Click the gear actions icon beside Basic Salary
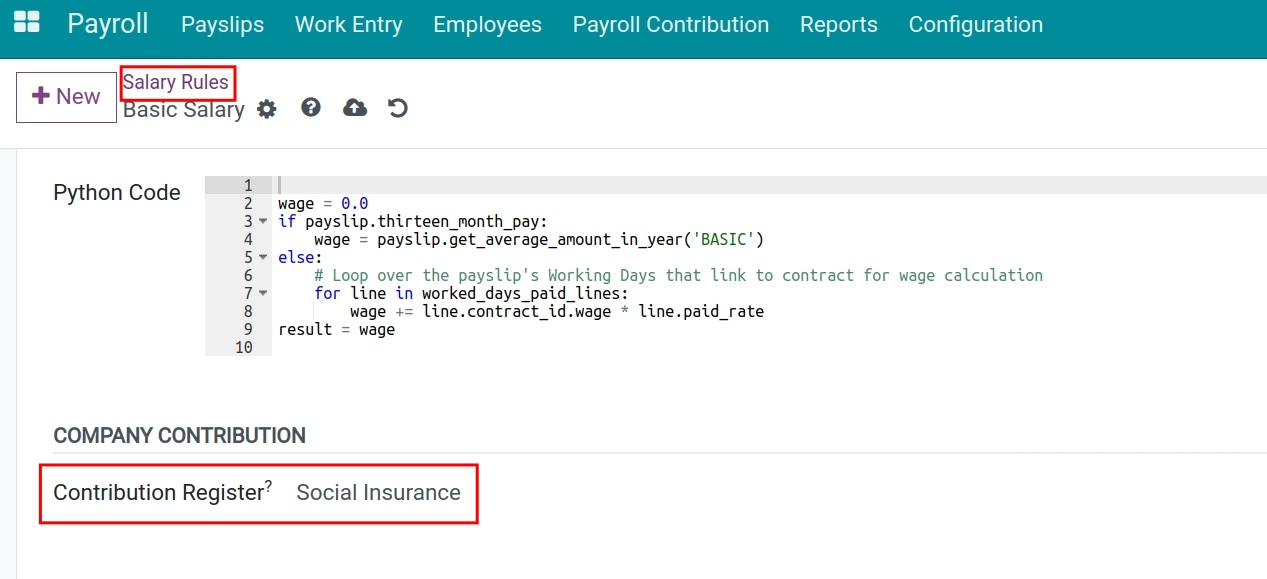The height and width of the screenshot is (579, 1267). (x=266, y=109)
